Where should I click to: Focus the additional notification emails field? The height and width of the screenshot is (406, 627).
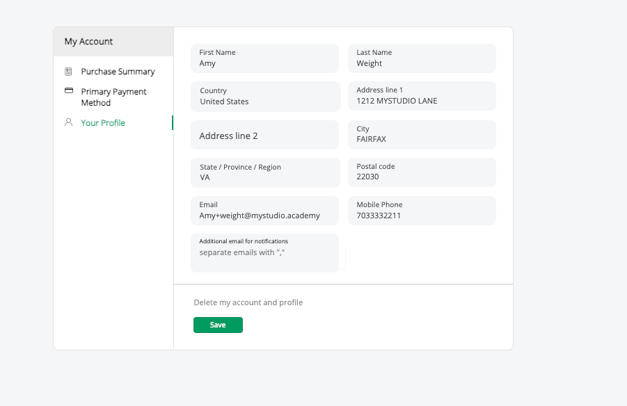[x=264, y=253]
